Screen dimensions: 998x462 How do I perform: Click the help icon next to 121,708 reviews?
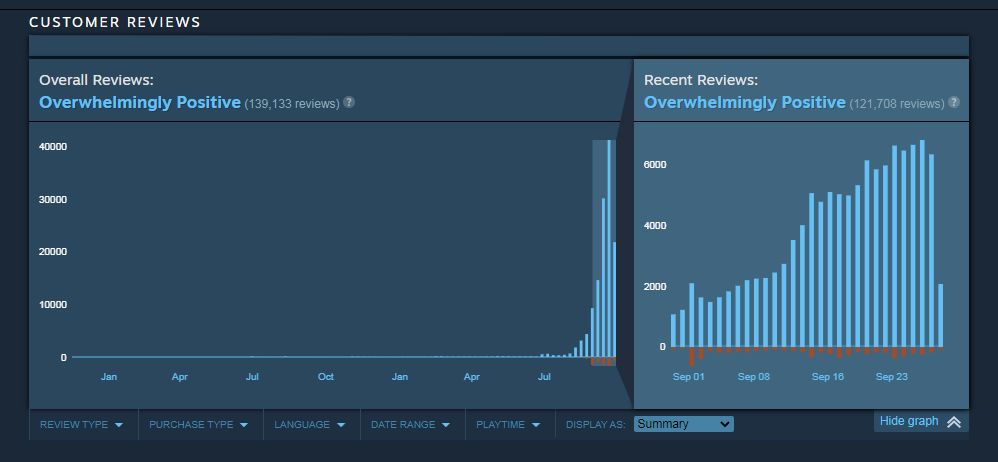(x=953, y=102)
